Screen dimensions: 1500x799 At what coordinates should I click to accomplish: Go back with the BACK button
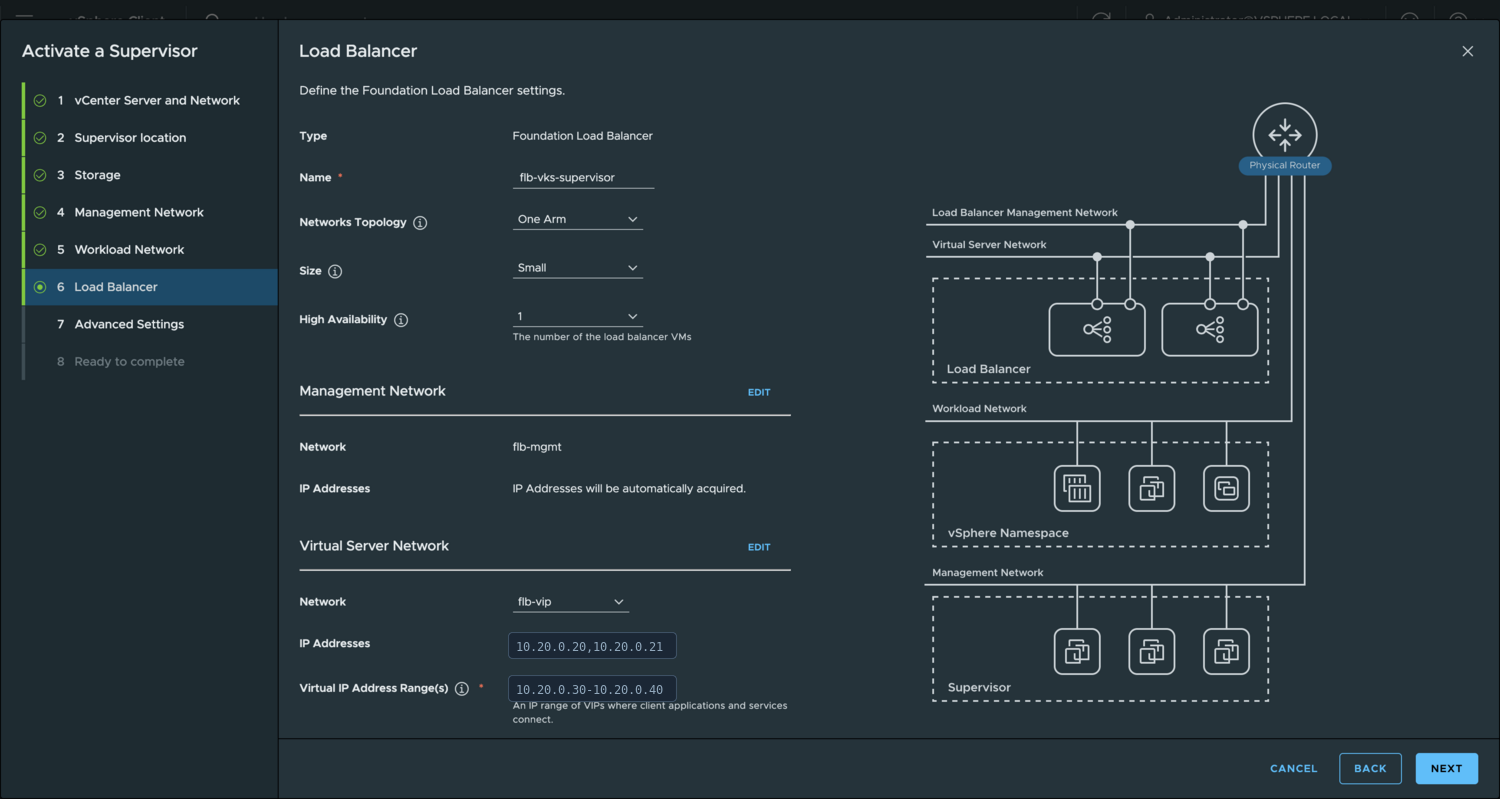pos(1370,768)
